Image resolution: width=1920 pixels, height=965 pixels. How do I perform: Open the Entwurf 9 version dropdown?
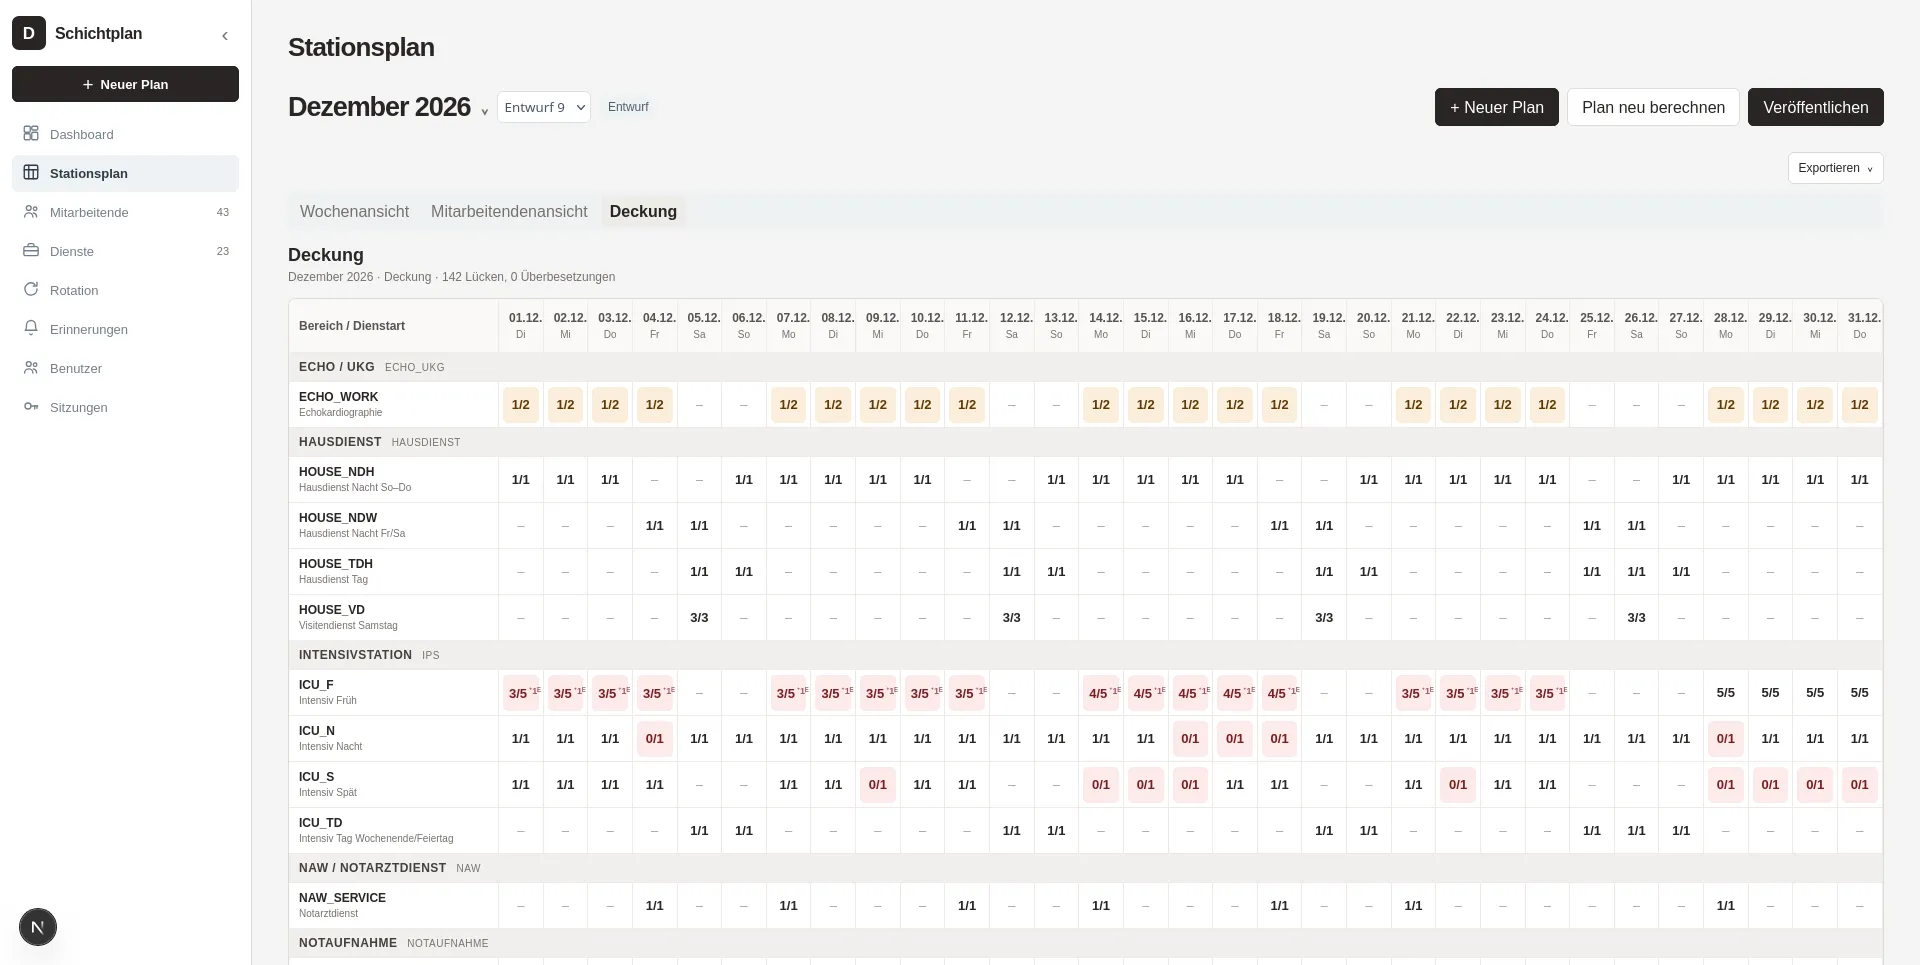[x=544, y=107]
